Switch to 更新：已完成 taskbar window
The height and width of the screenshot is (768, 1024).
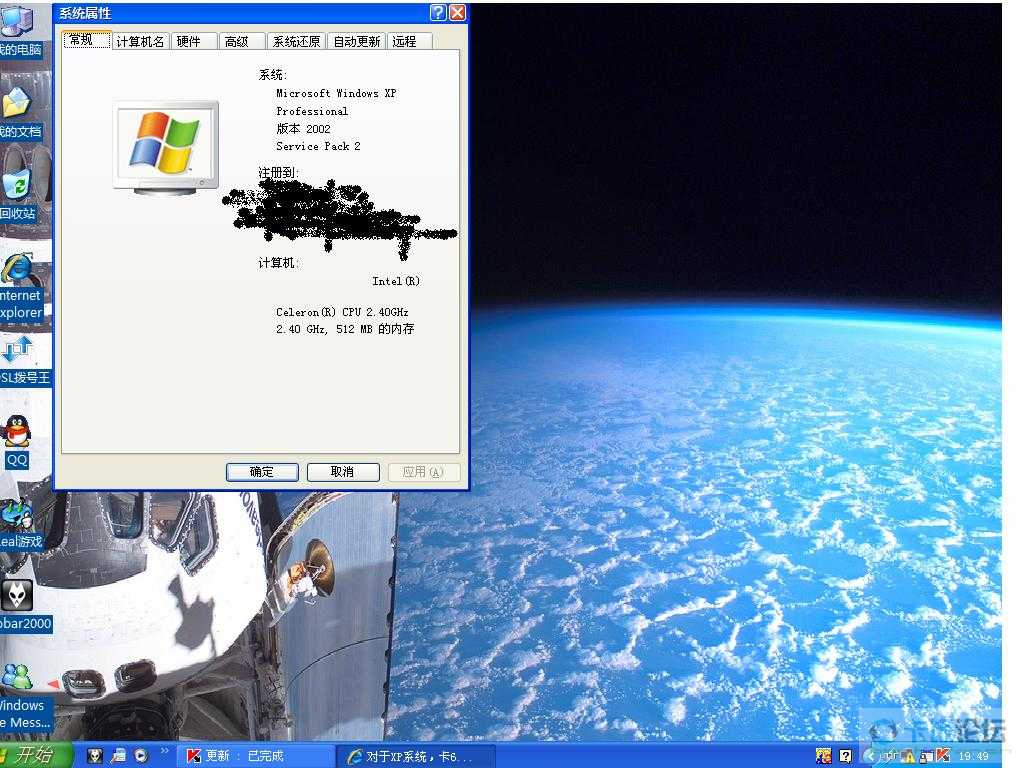(x=256, y=756)
